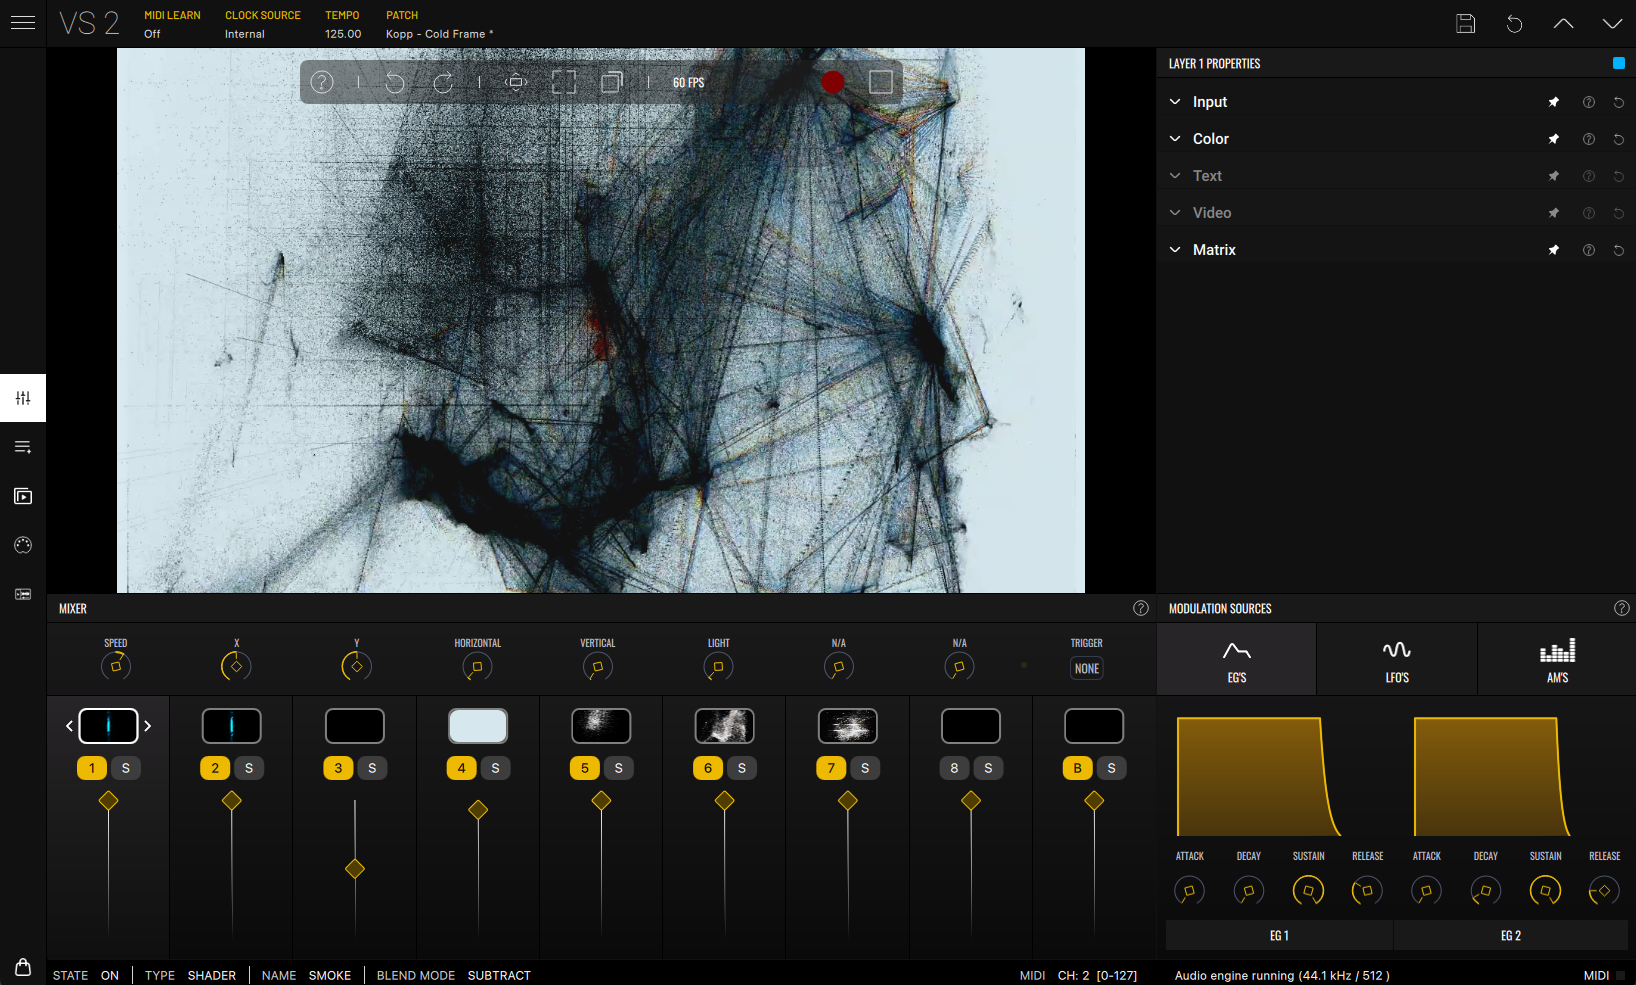The image size is (1636, 985).
Task: Reset the Matrix section
Action: (1619, 250)
